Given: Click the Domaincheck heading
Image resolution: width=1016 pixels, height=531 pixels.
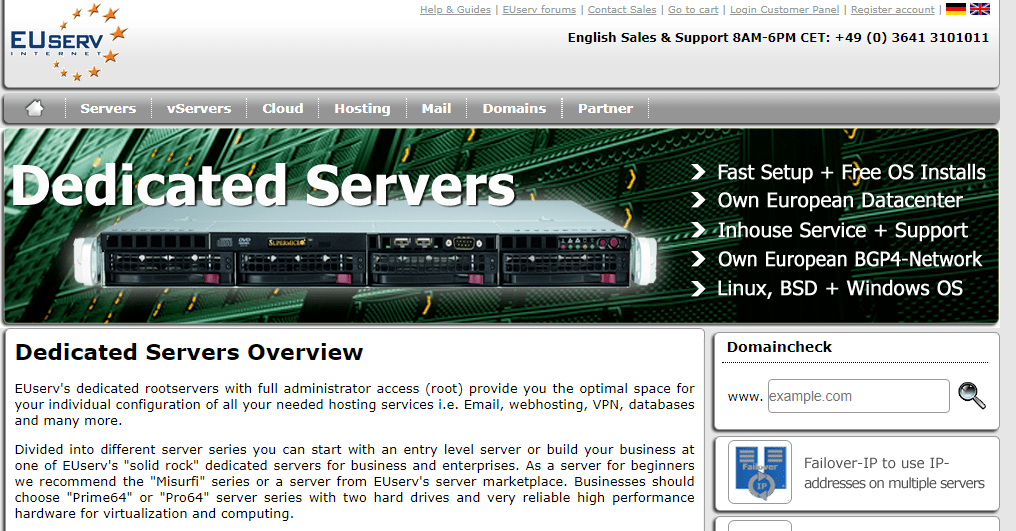Looking at the screenshot, I should click(779, 347).
